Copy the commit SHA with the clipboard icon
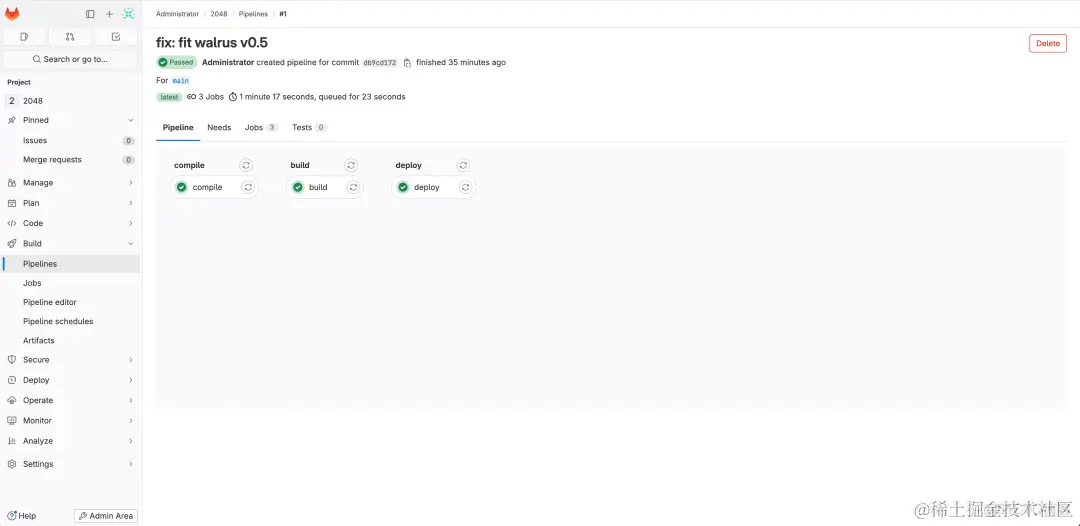1080x526 pixels. pyautogui.click(x=407, y=63)
